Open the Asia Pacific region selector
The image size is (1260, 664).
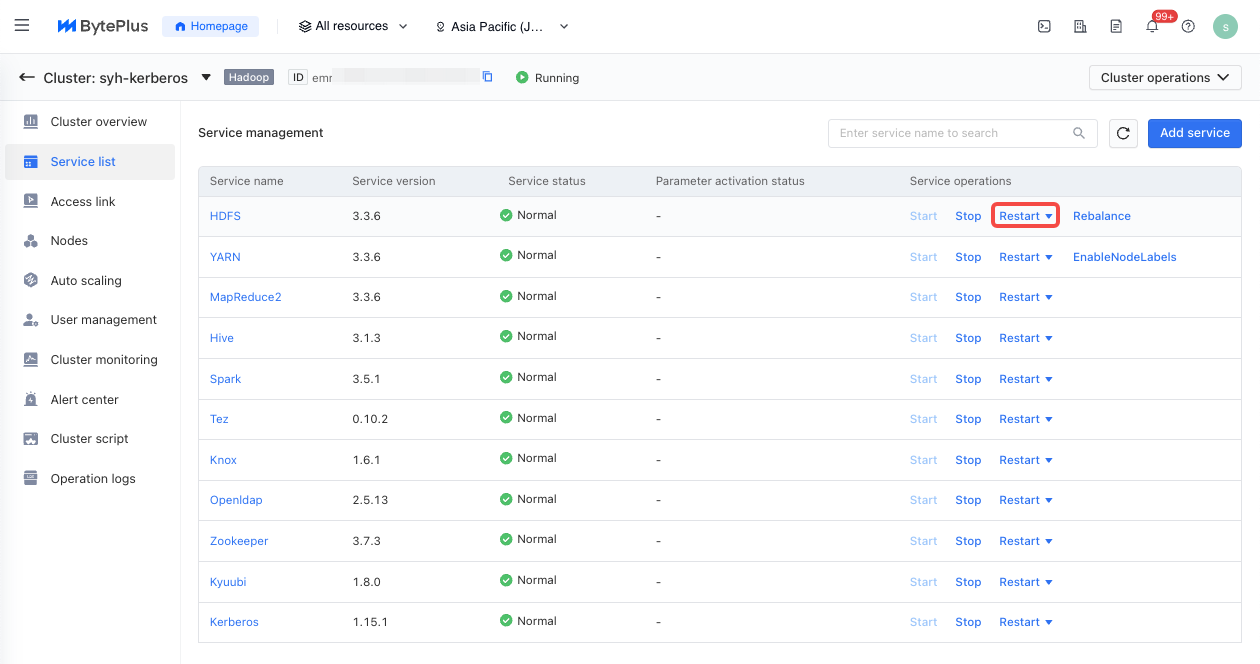click(x=502, y=27)
